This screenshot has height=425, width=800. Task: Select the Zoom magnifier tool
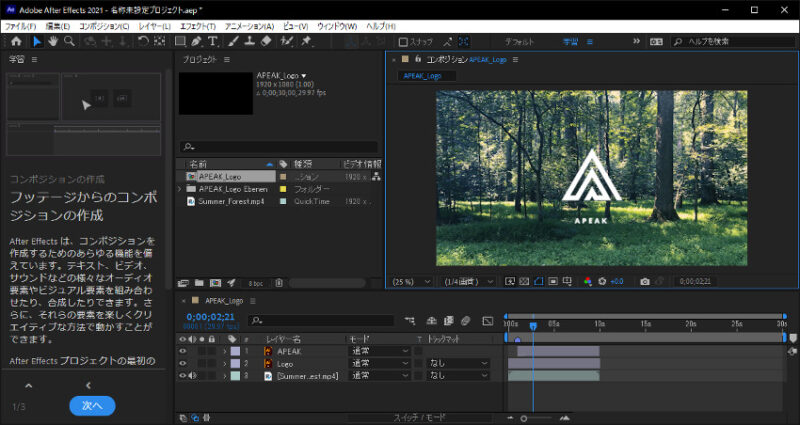tap(69, 41)
